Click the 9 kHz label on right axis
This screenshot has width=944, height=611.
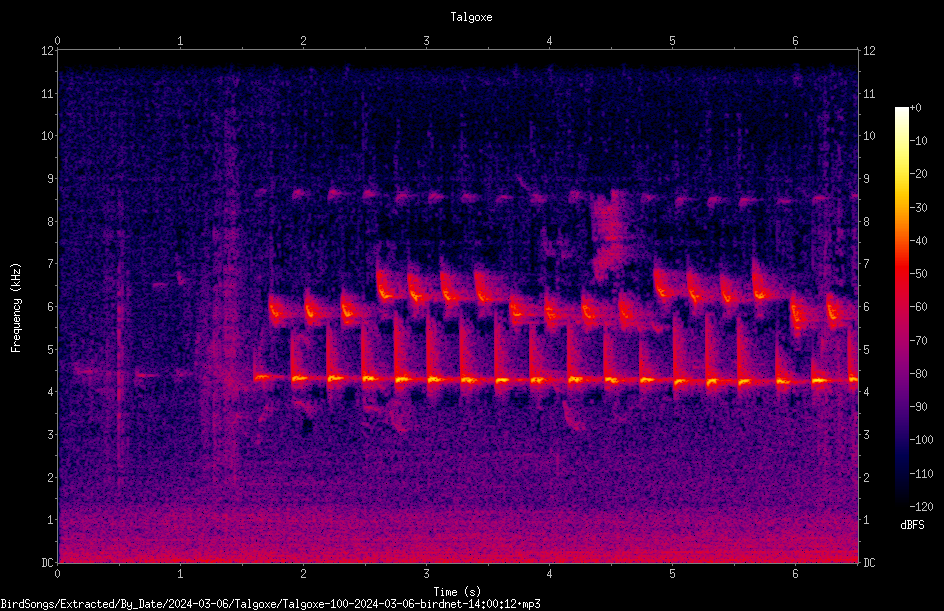pyautogui.click(x=866, y=179)
